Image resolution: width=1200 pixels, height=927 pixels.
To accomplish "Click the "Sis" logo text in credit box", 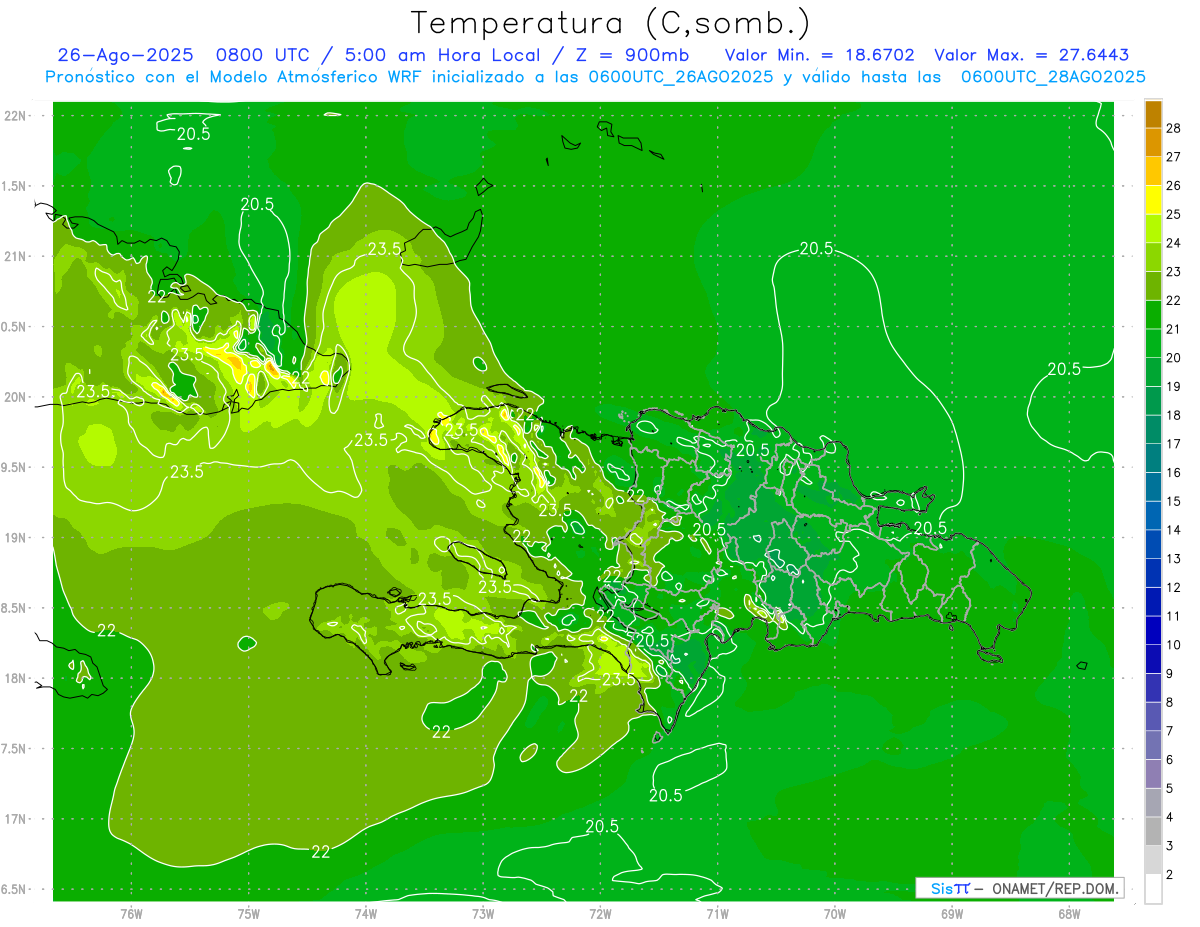I will click(x=942, y=888).
